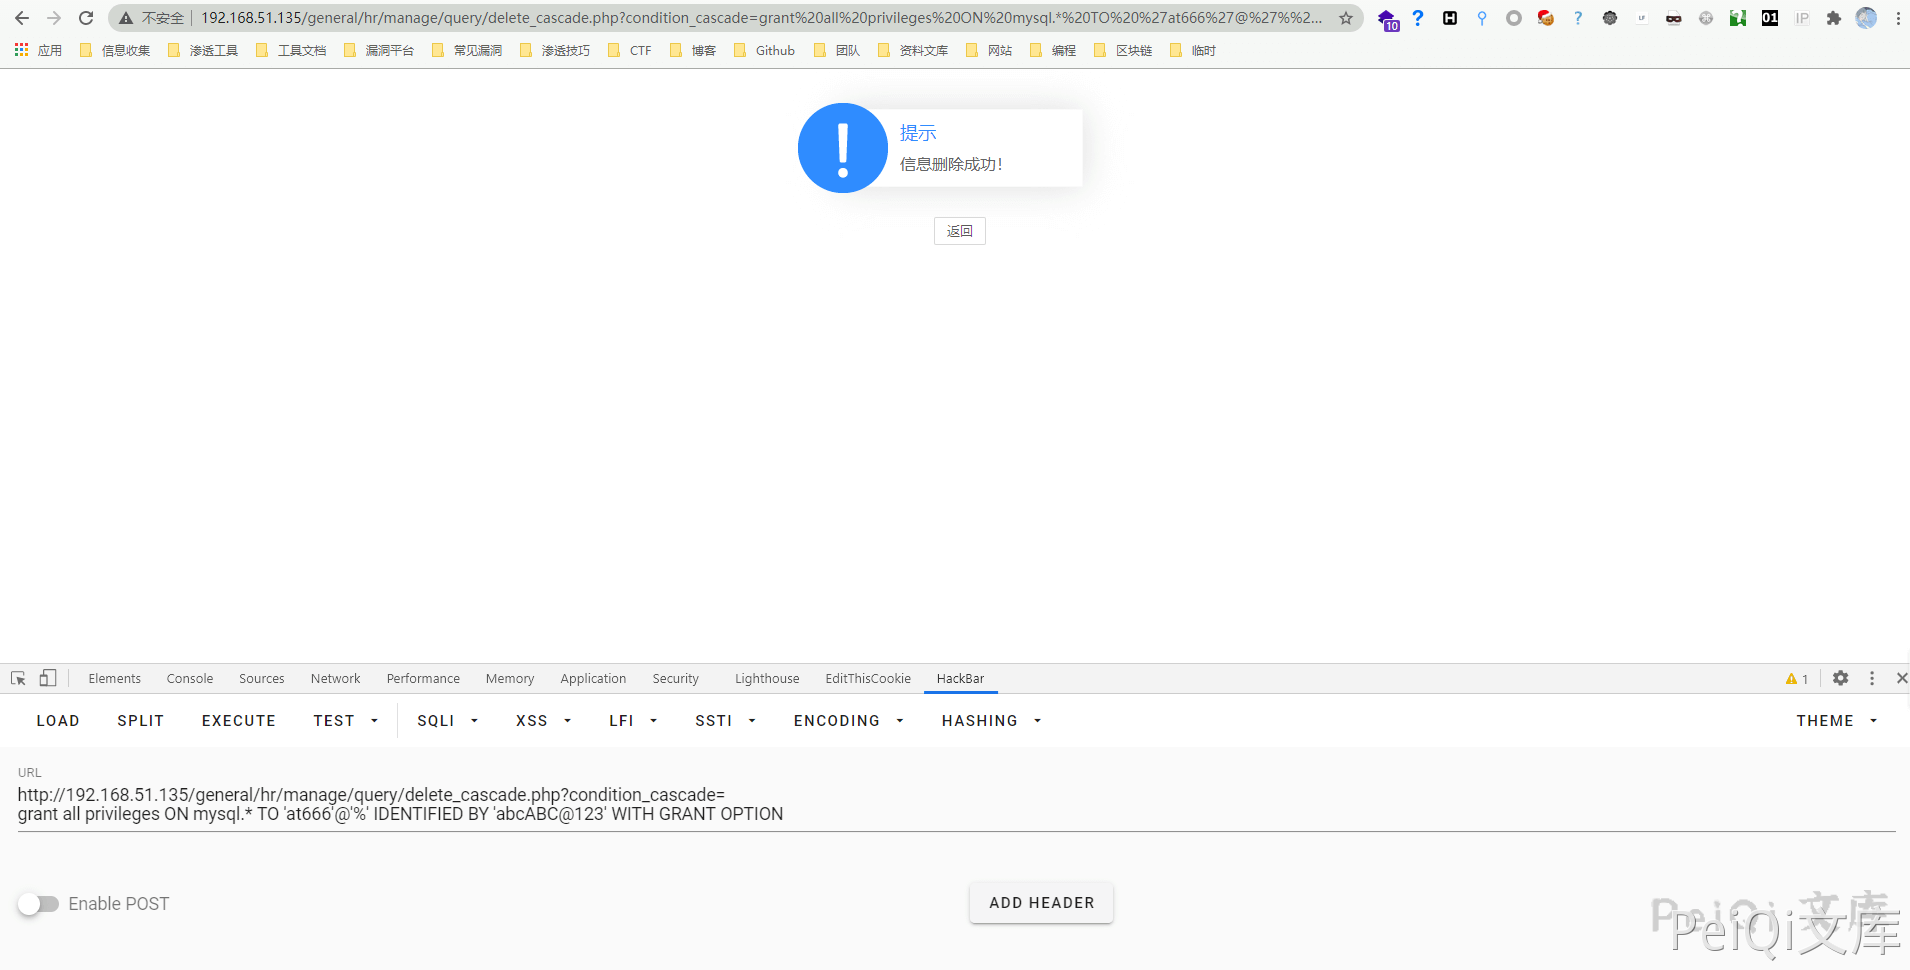Go forward in browser history
The image size is (1910, 970).
coord(54,18)
